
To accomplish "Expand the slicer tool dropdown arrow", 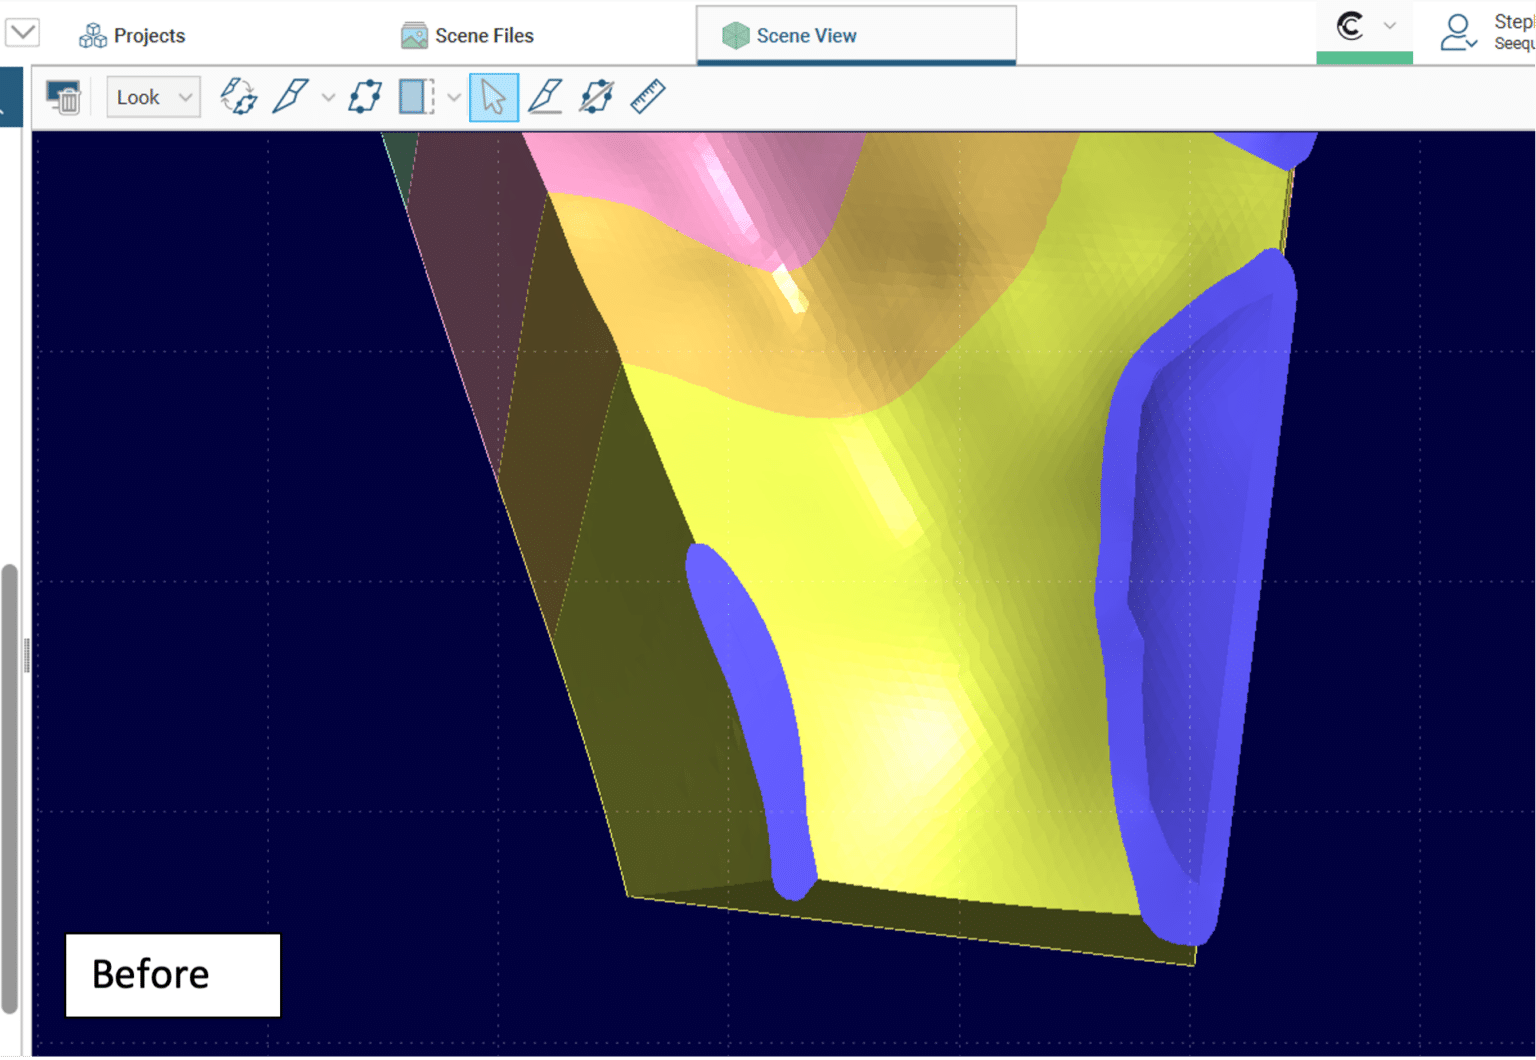I will pyautogui.click(x=328, y=98).
